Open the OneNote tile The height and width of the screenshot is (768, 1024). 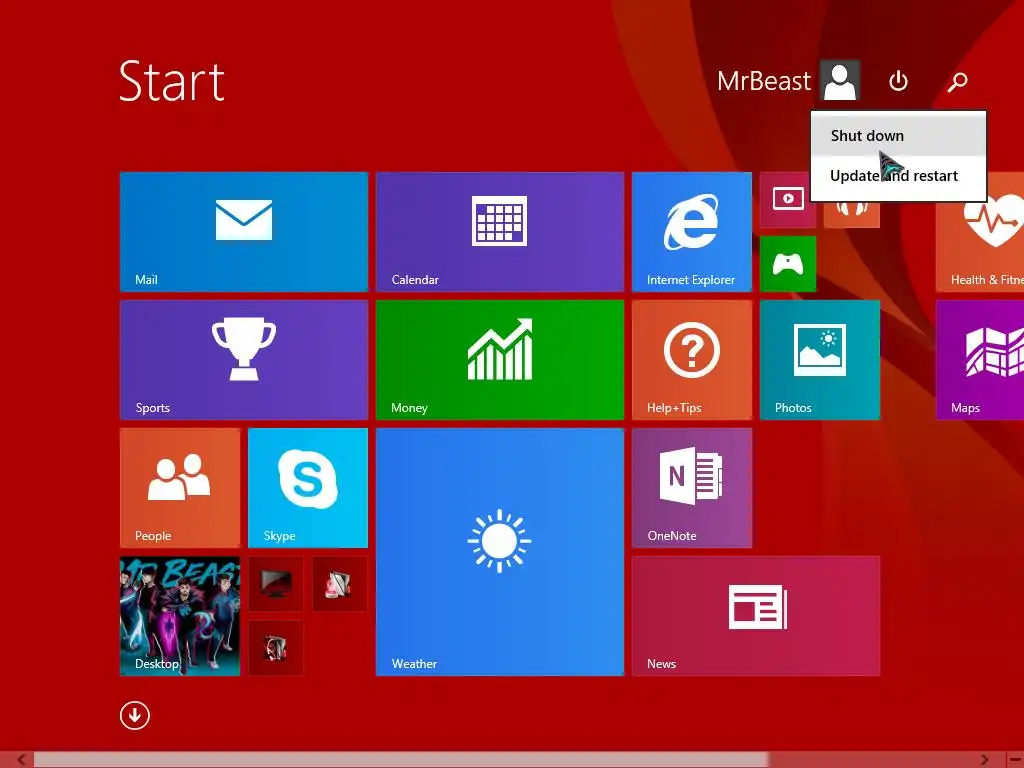[692, 488]
